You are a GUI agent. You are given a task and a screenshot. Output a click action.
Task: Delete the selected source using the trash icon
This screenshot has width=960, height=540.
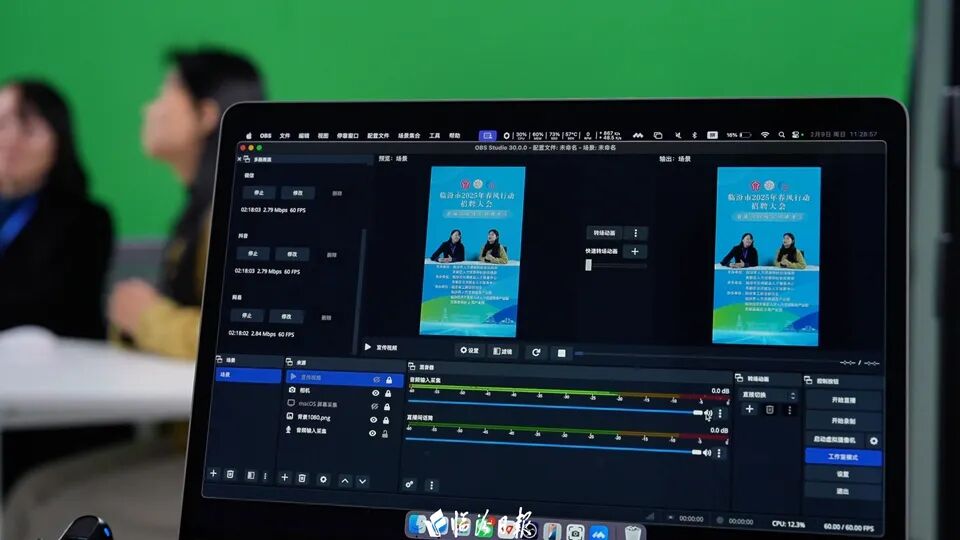pos(303,478)
